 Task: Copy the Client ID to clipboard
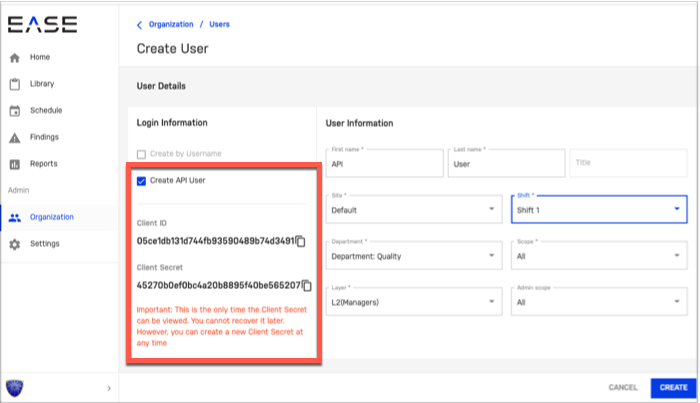[x=300, y=241]
